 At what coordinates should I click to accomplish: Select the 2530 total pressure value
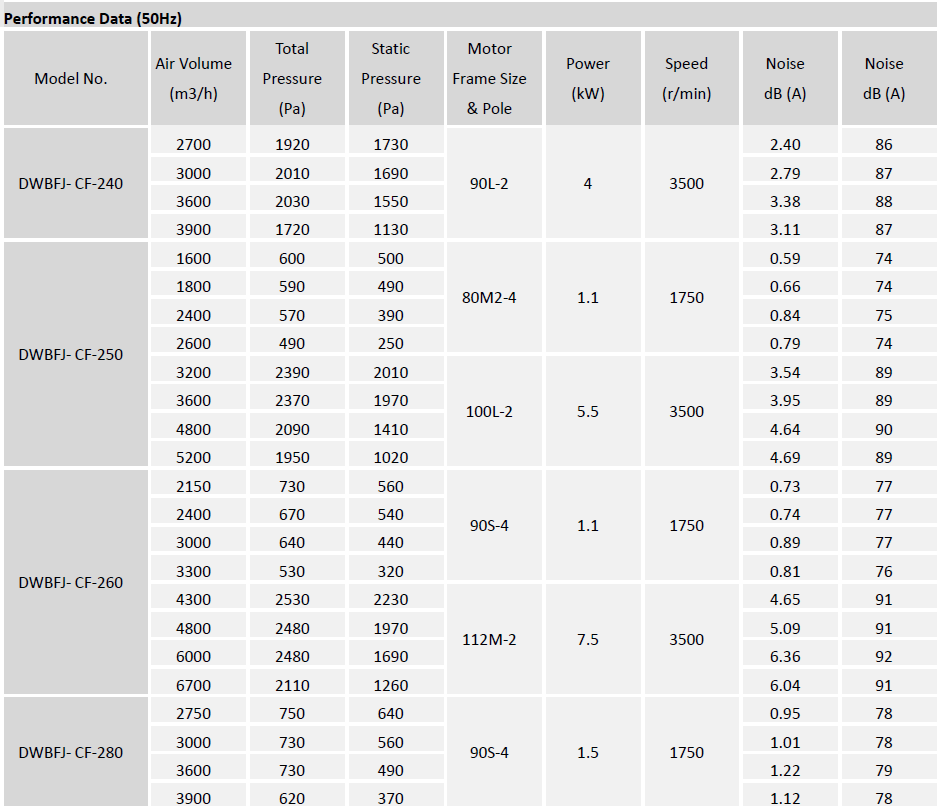292,600
